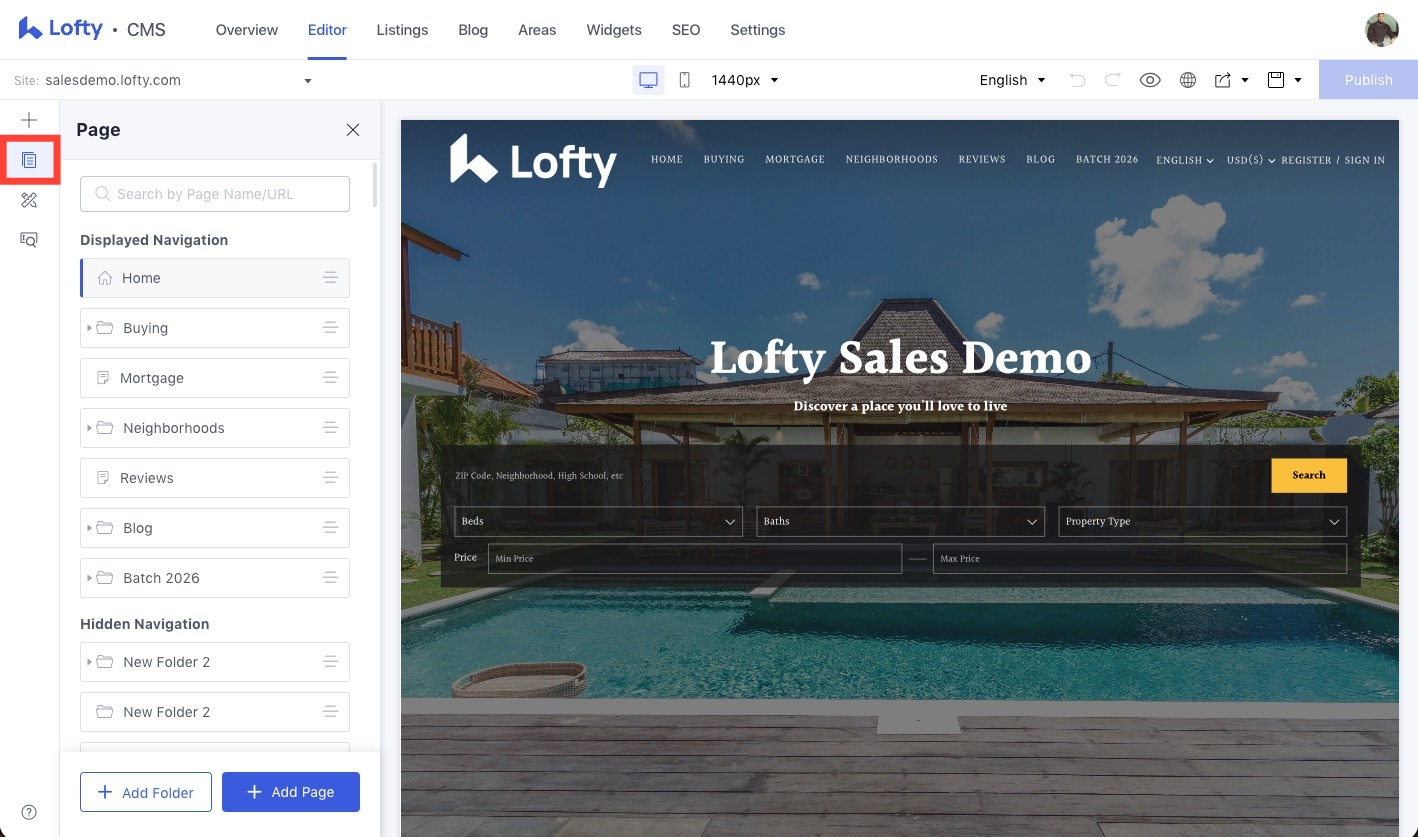Click the globe domain icon

[x=1188, y=80]
